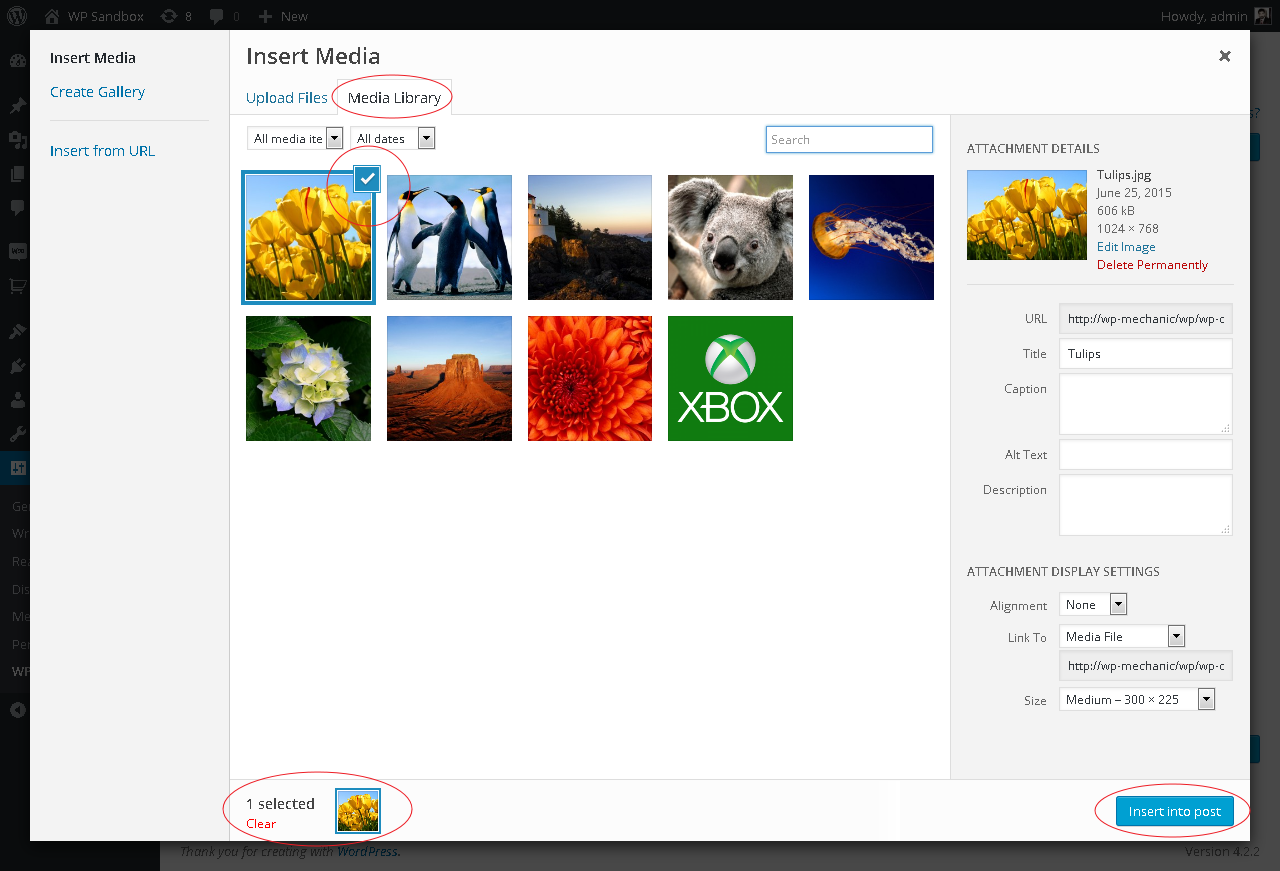Switch to the Upload Files tab
The height and width of the screenshot is (871, 1280).
click(x=287, y=98)
